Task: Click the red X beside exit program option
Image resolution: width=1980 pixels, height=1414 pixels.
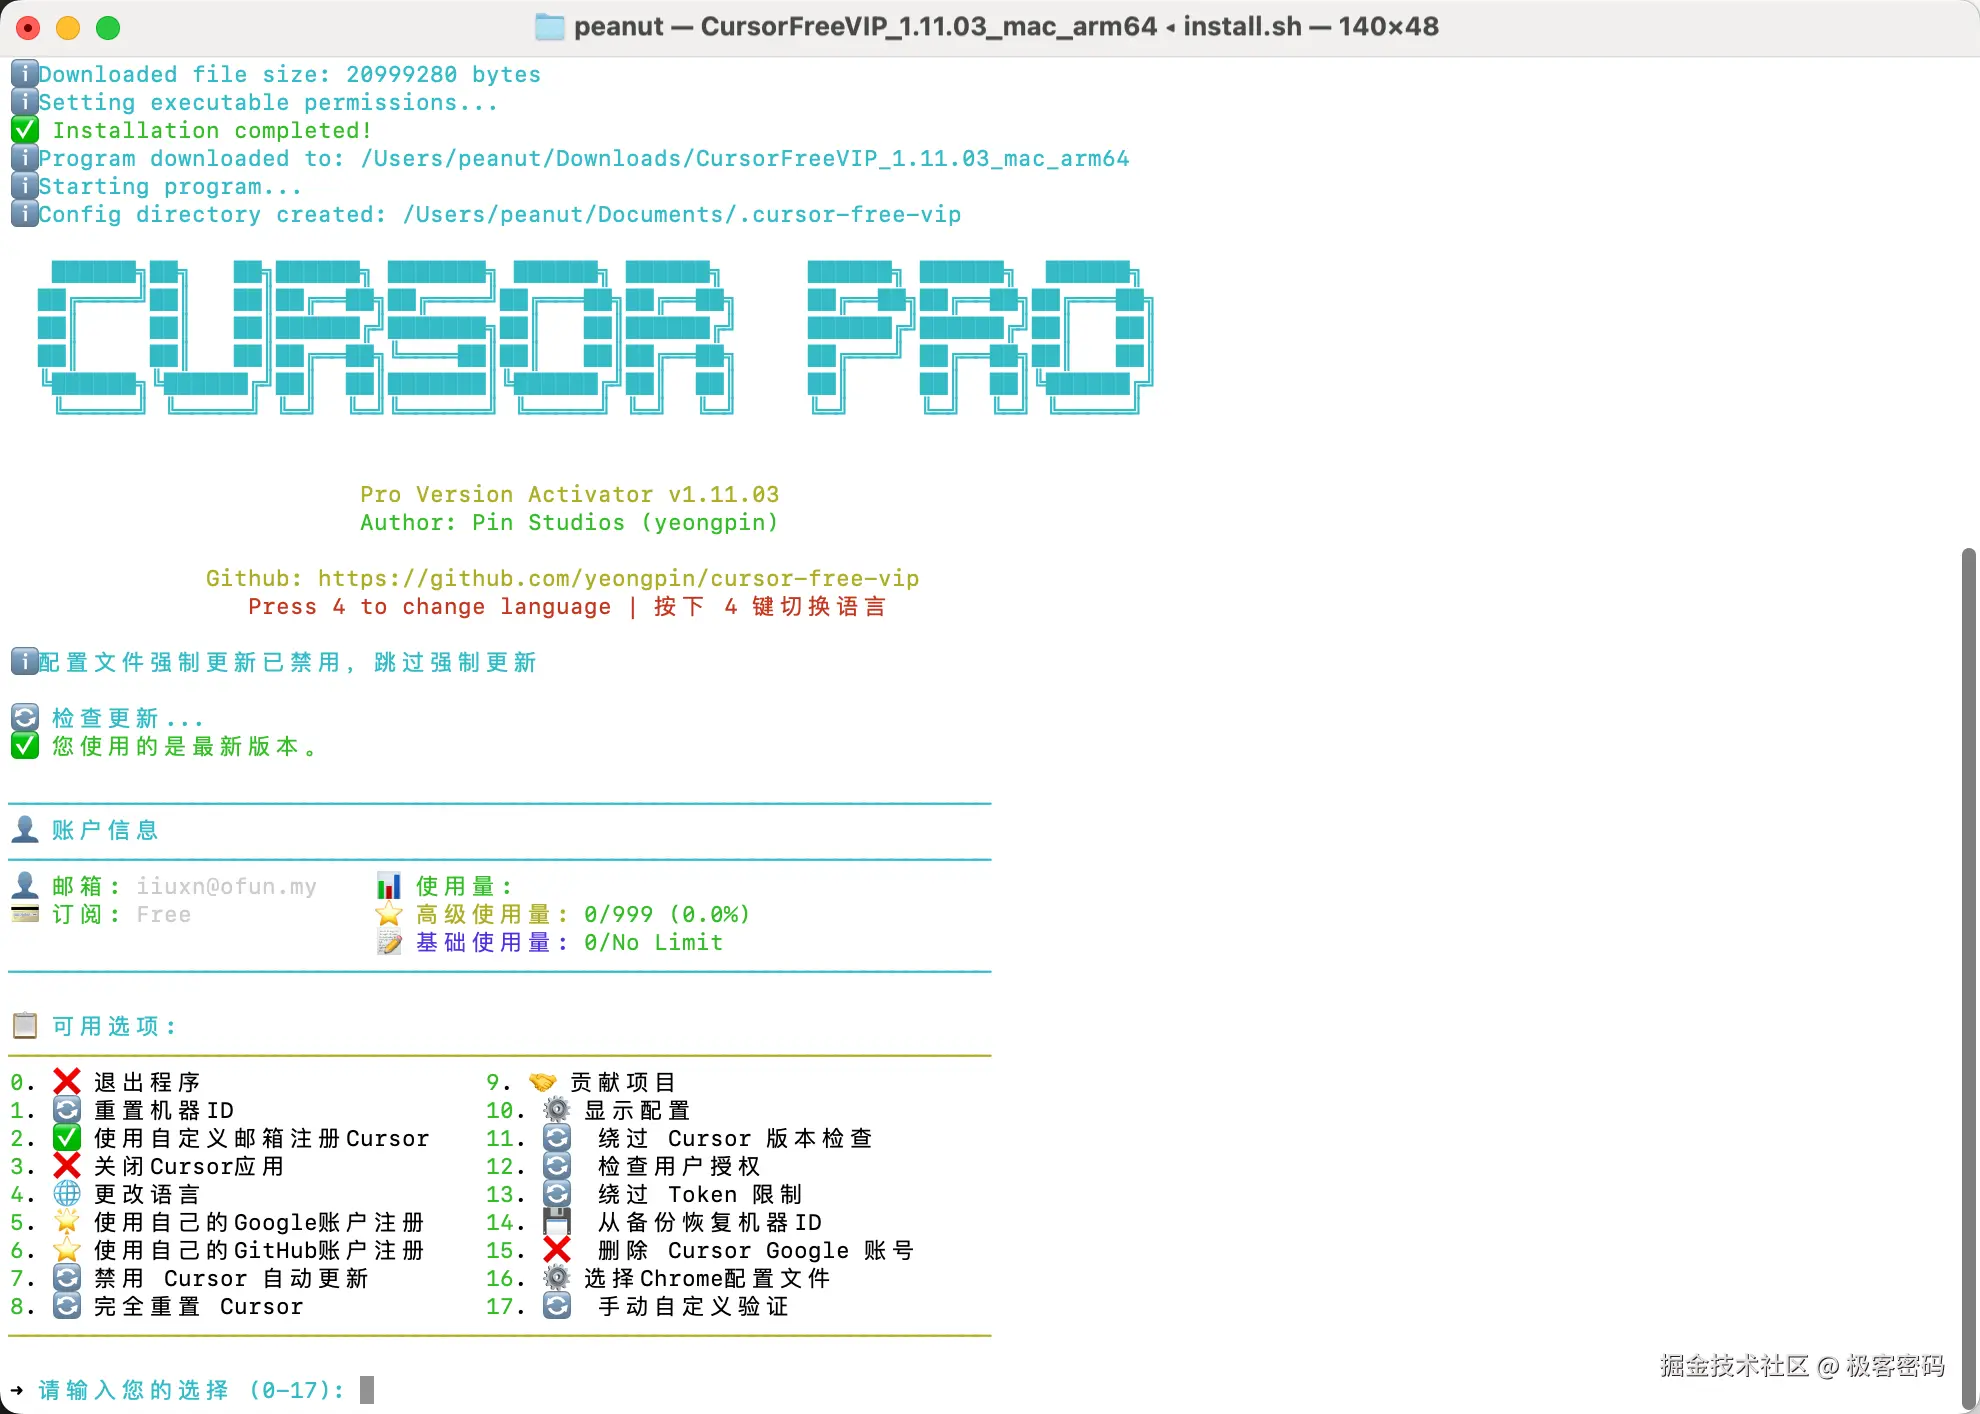Action: (67, 1081)
